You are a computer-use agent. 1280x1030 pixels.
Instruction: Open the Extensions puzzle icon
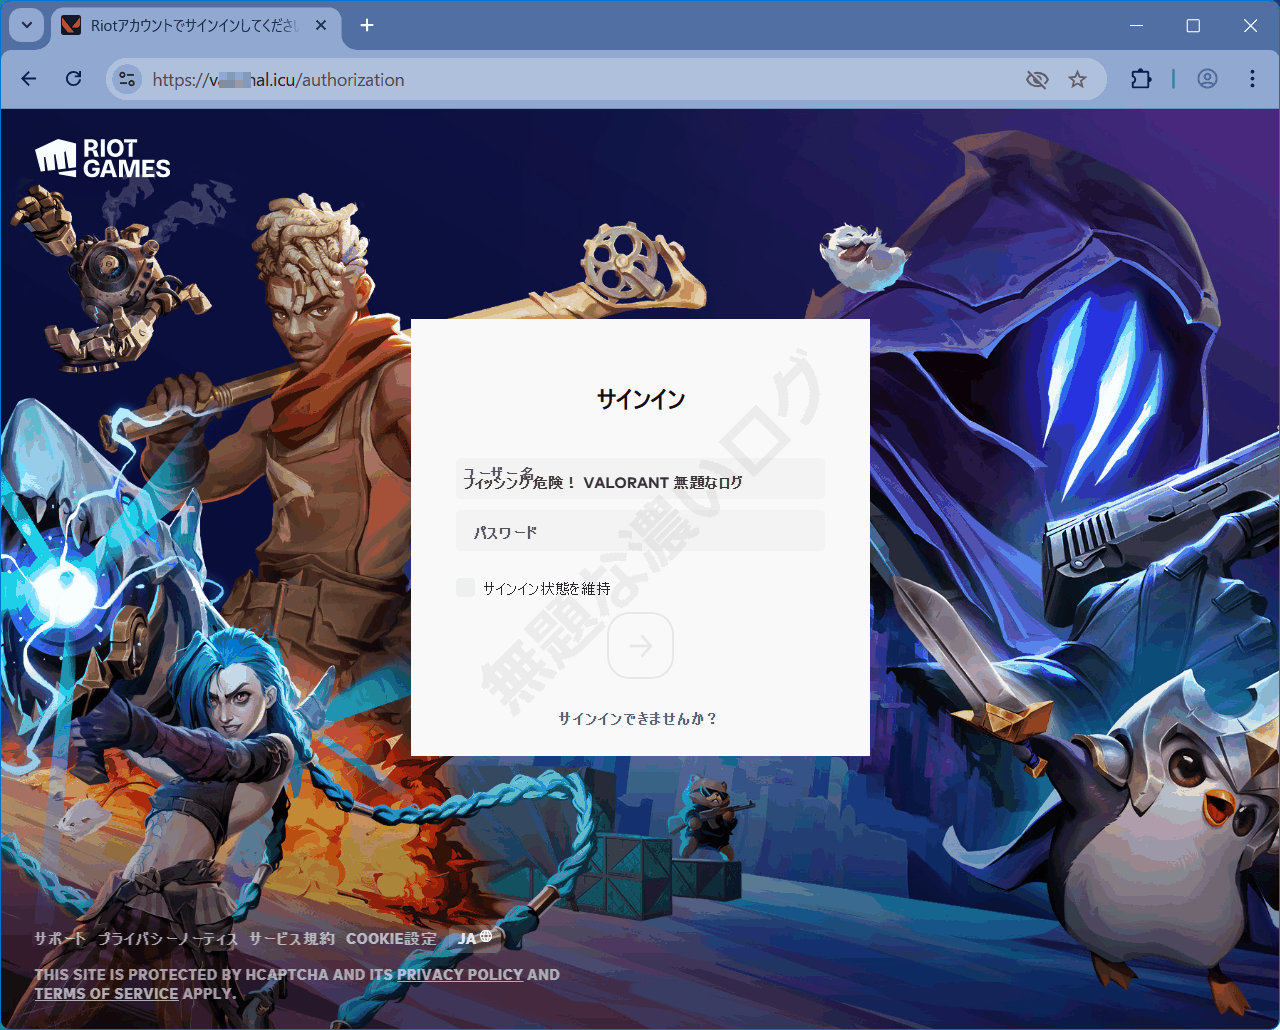click(1141, 79)
